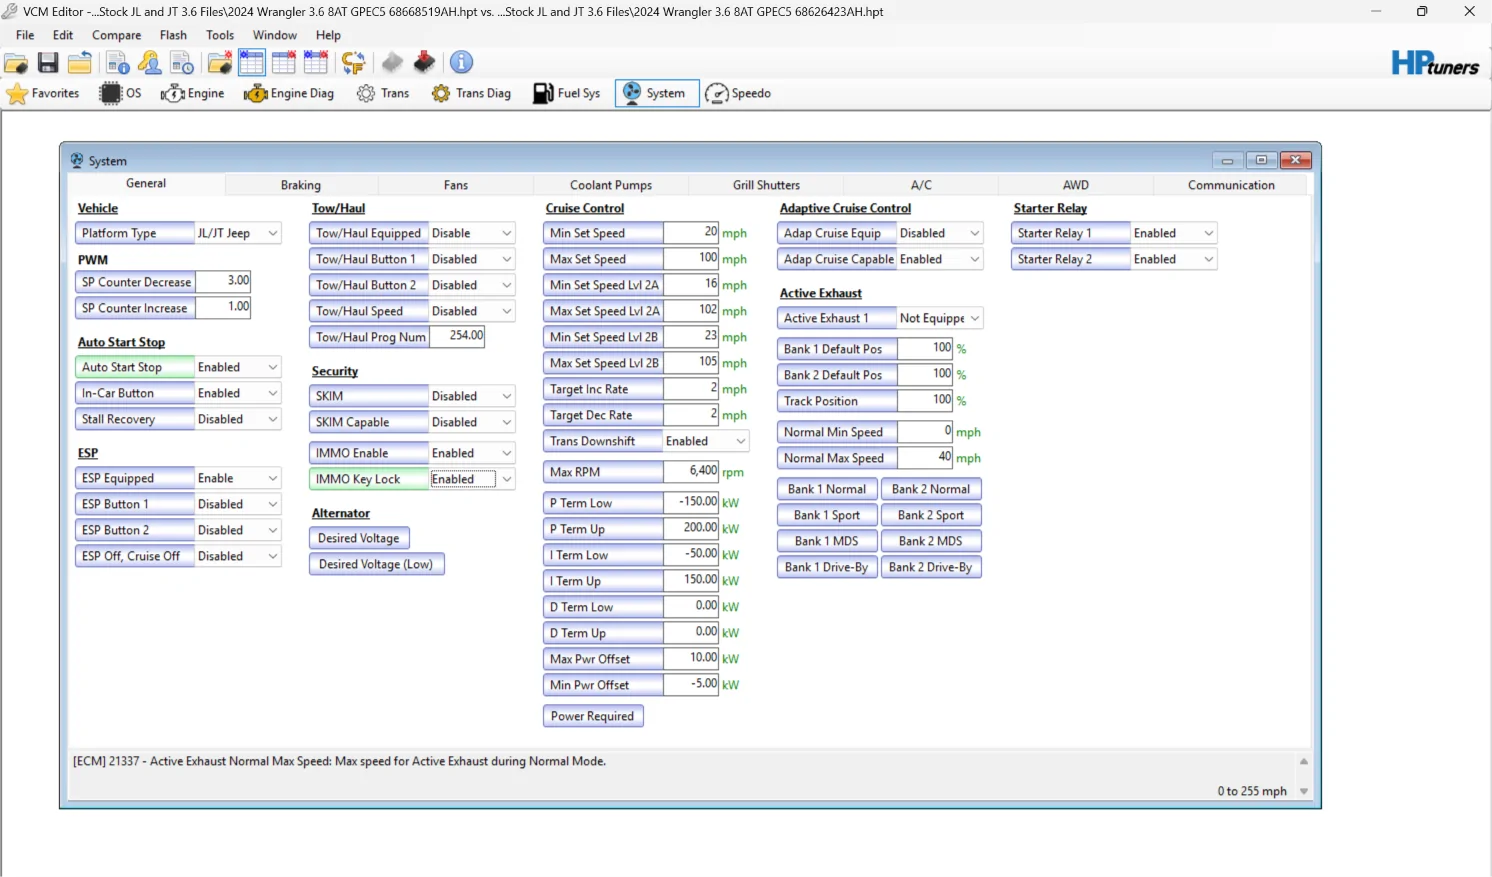Expand the Platform Type dropdown
This screenshot has height=877, width=1492.
click(272, 234)
